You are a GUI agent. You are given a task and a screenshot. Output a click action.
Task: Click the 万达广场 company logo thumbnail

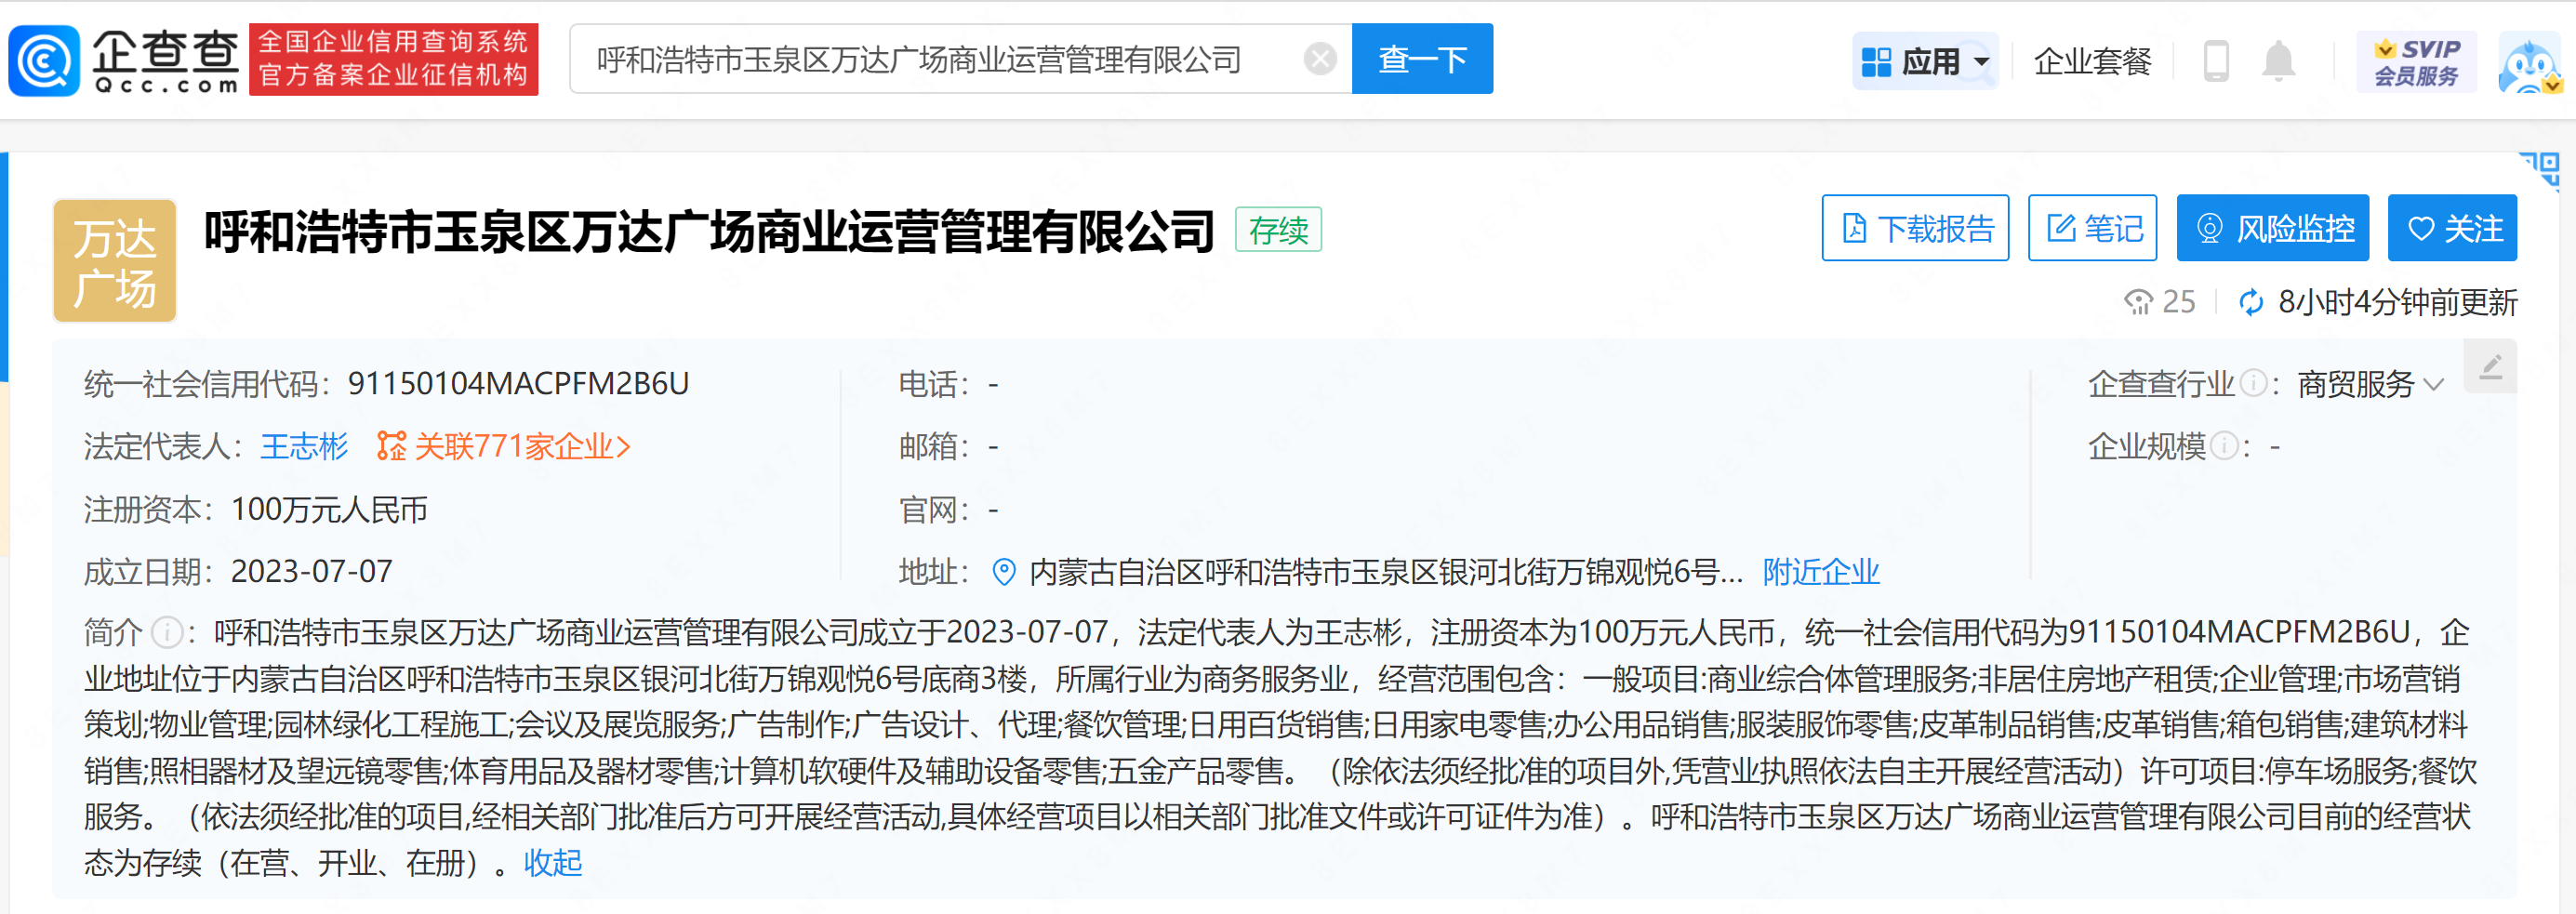[x=115, y=260]
